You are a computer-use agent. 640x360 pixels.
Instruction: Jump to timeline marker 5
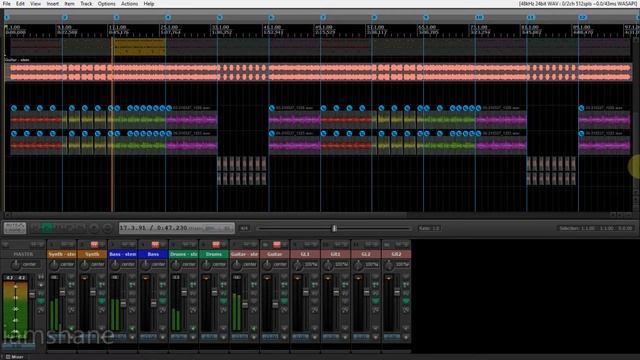pyautogui.click(x=220, y=18)
